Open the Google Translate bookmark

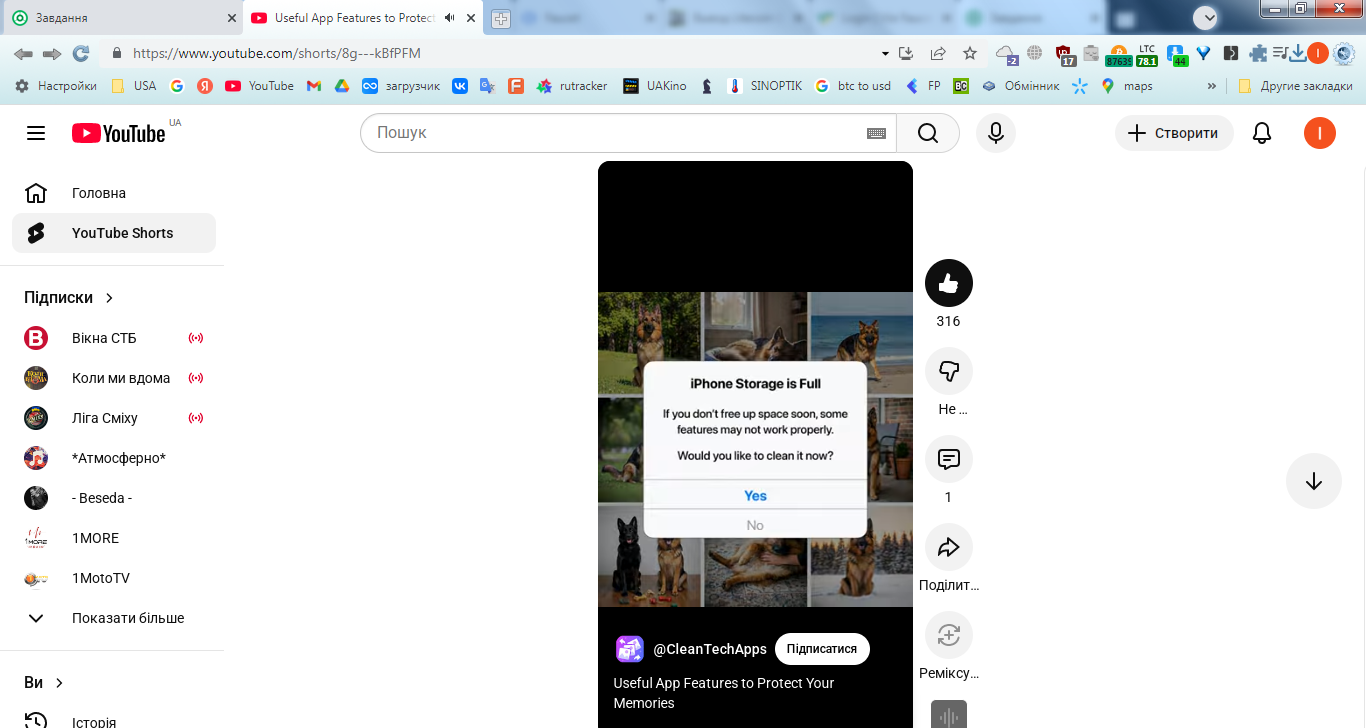pos(488,86)
